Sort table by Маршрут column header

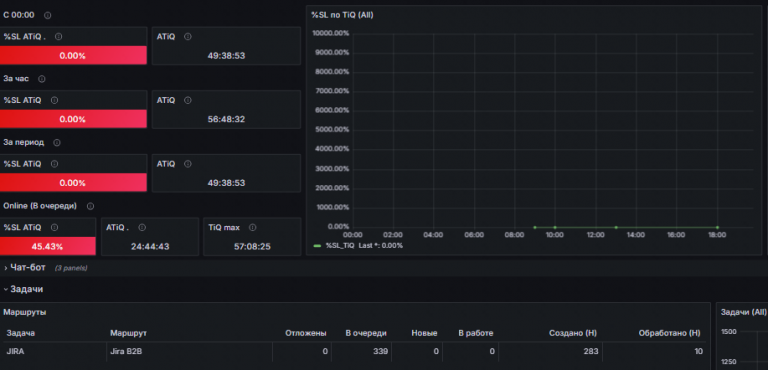click(x=128, y=333)
